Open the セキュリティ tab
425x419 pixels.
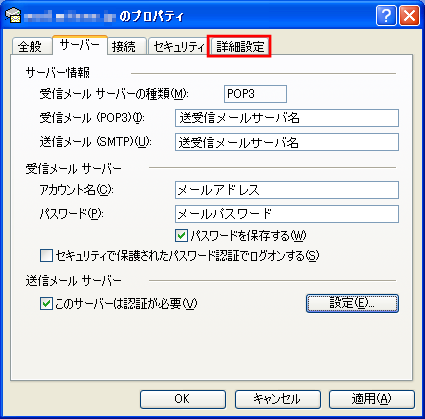179,46
